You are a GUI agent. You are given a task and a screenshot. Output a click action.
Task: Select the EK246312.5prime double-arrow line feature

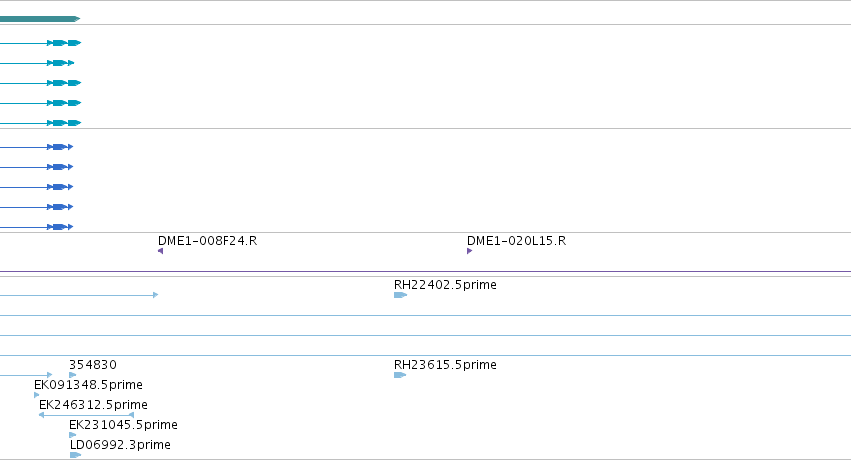[x=86, y=415]
